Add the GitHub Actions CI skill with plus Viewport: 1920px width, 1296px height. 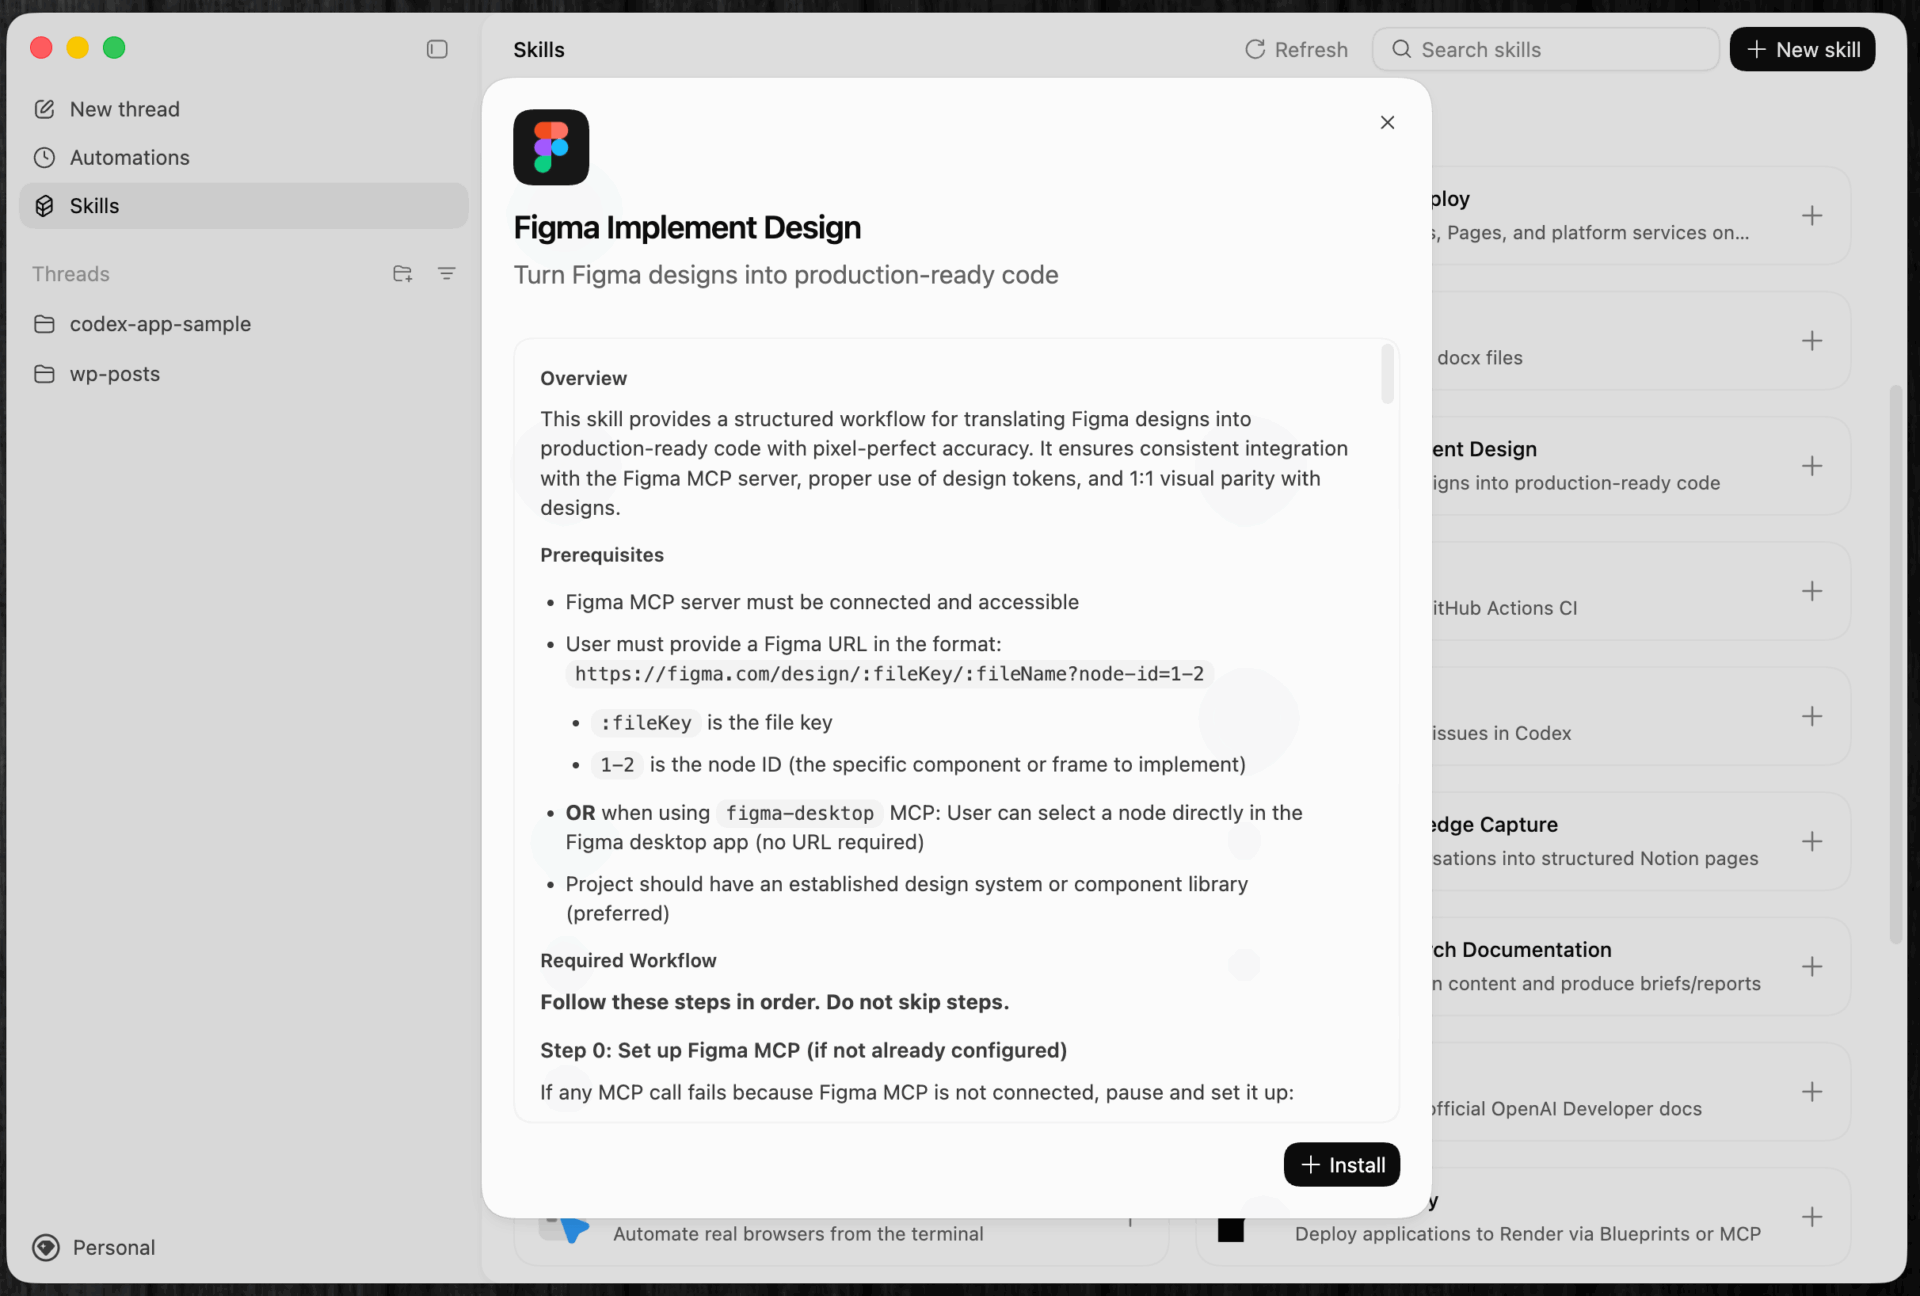tap(1812, 591)
